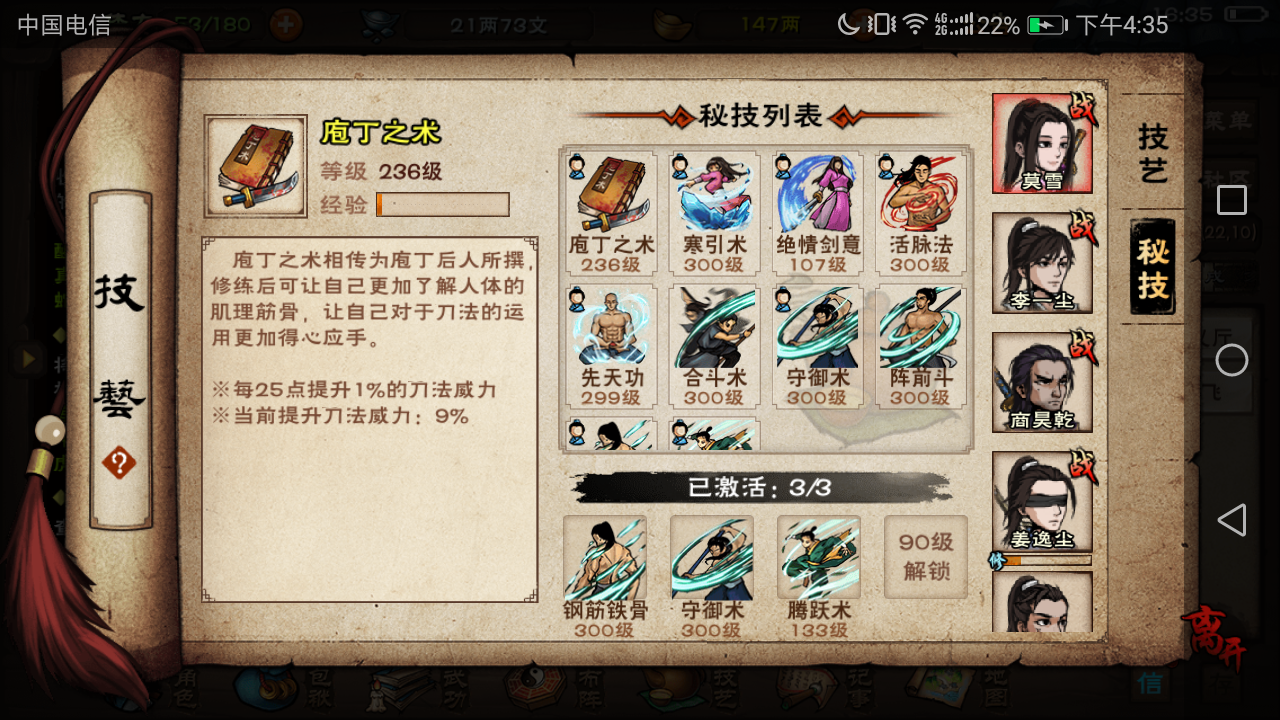
Task: Select character portrait 李一尘
Action: coord(1042,263)
